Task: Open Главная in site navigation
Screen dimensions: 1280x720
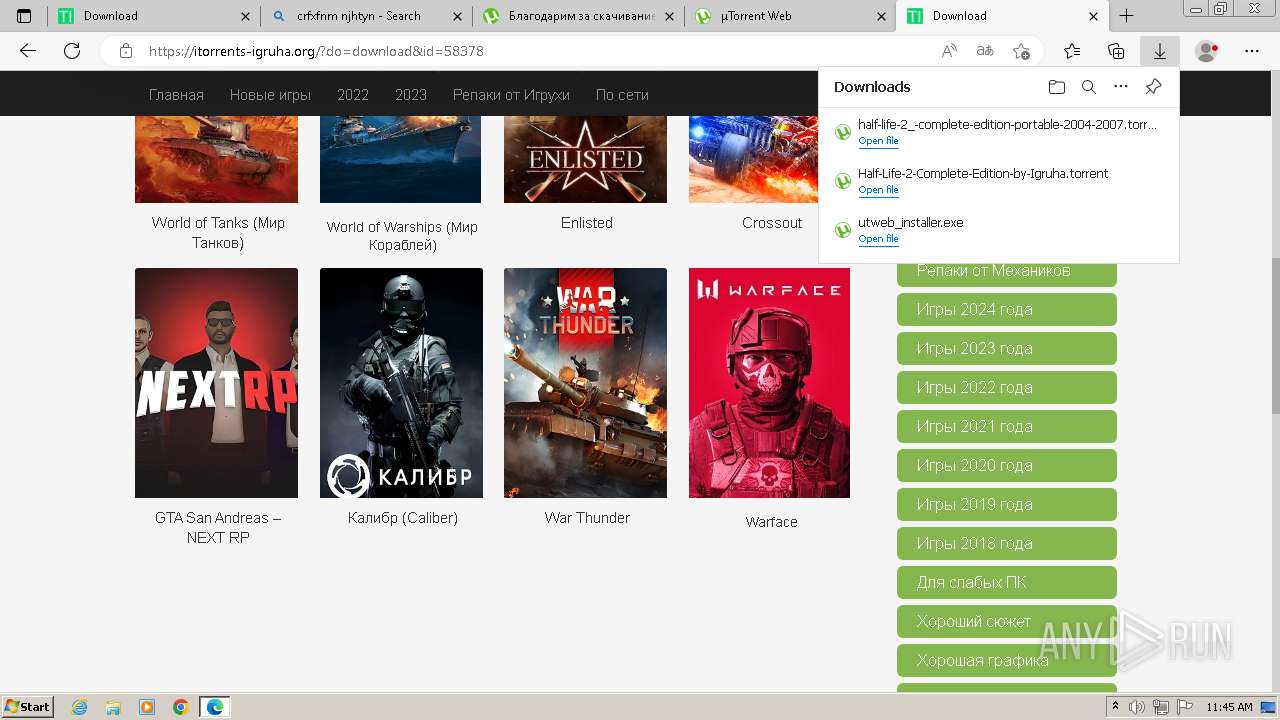Action: 176,95
